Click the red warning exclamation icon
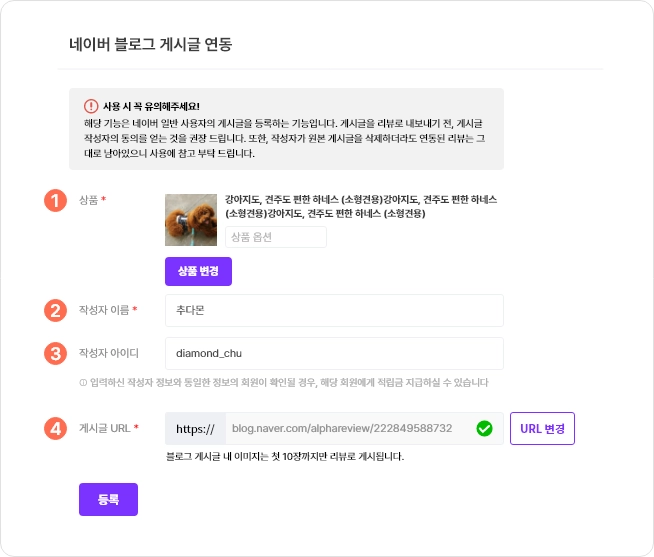The width and height of the screenshot is (654, 557). click(x=91, y=105)
